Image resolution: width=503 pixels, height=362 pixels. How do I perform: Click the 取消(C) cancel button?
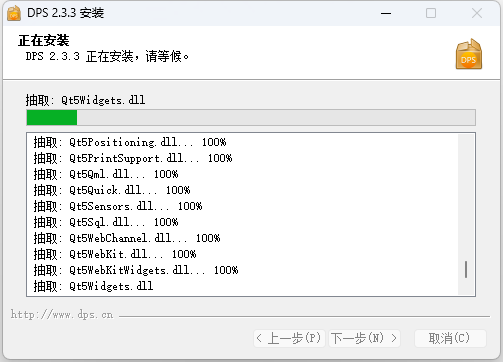(450, 338)
